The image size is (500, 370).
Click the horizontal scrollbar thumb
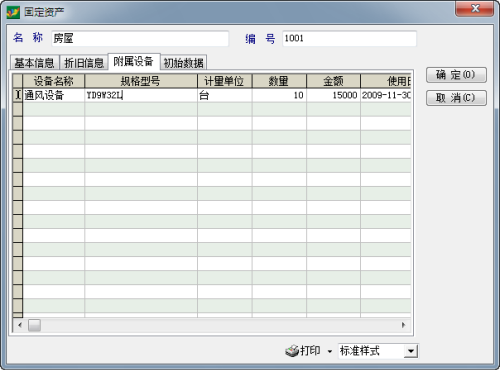[x=34, y=325]
